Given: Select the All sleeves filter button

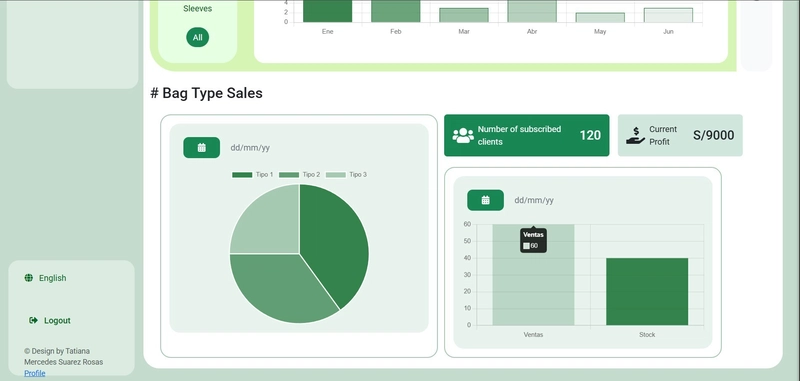Looking at the screenshot, I should point(197,37).
